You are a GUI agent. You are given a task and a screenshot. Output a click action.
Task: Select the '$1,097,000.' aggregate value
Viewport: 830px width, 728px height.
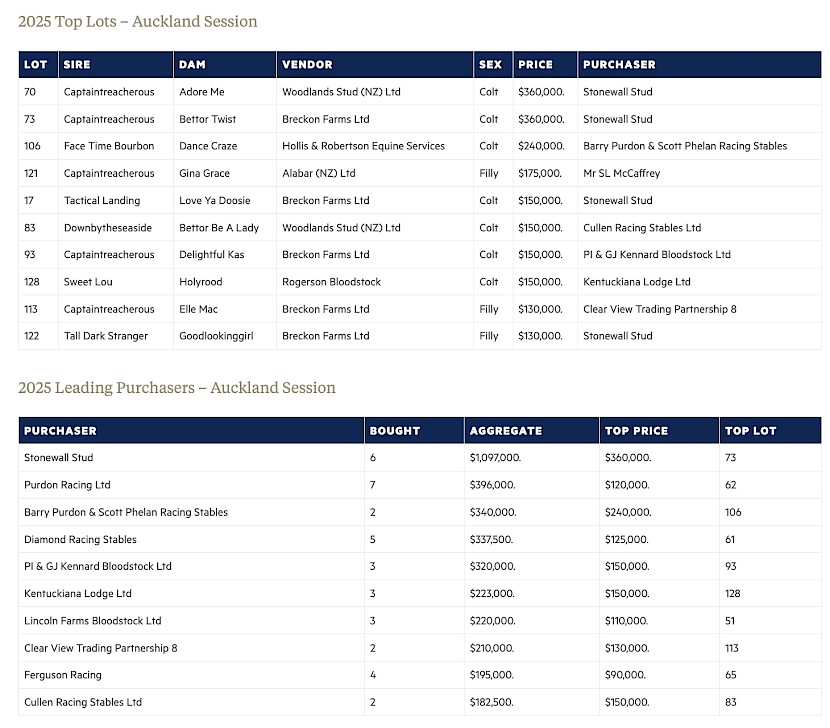tap(495, 458)
